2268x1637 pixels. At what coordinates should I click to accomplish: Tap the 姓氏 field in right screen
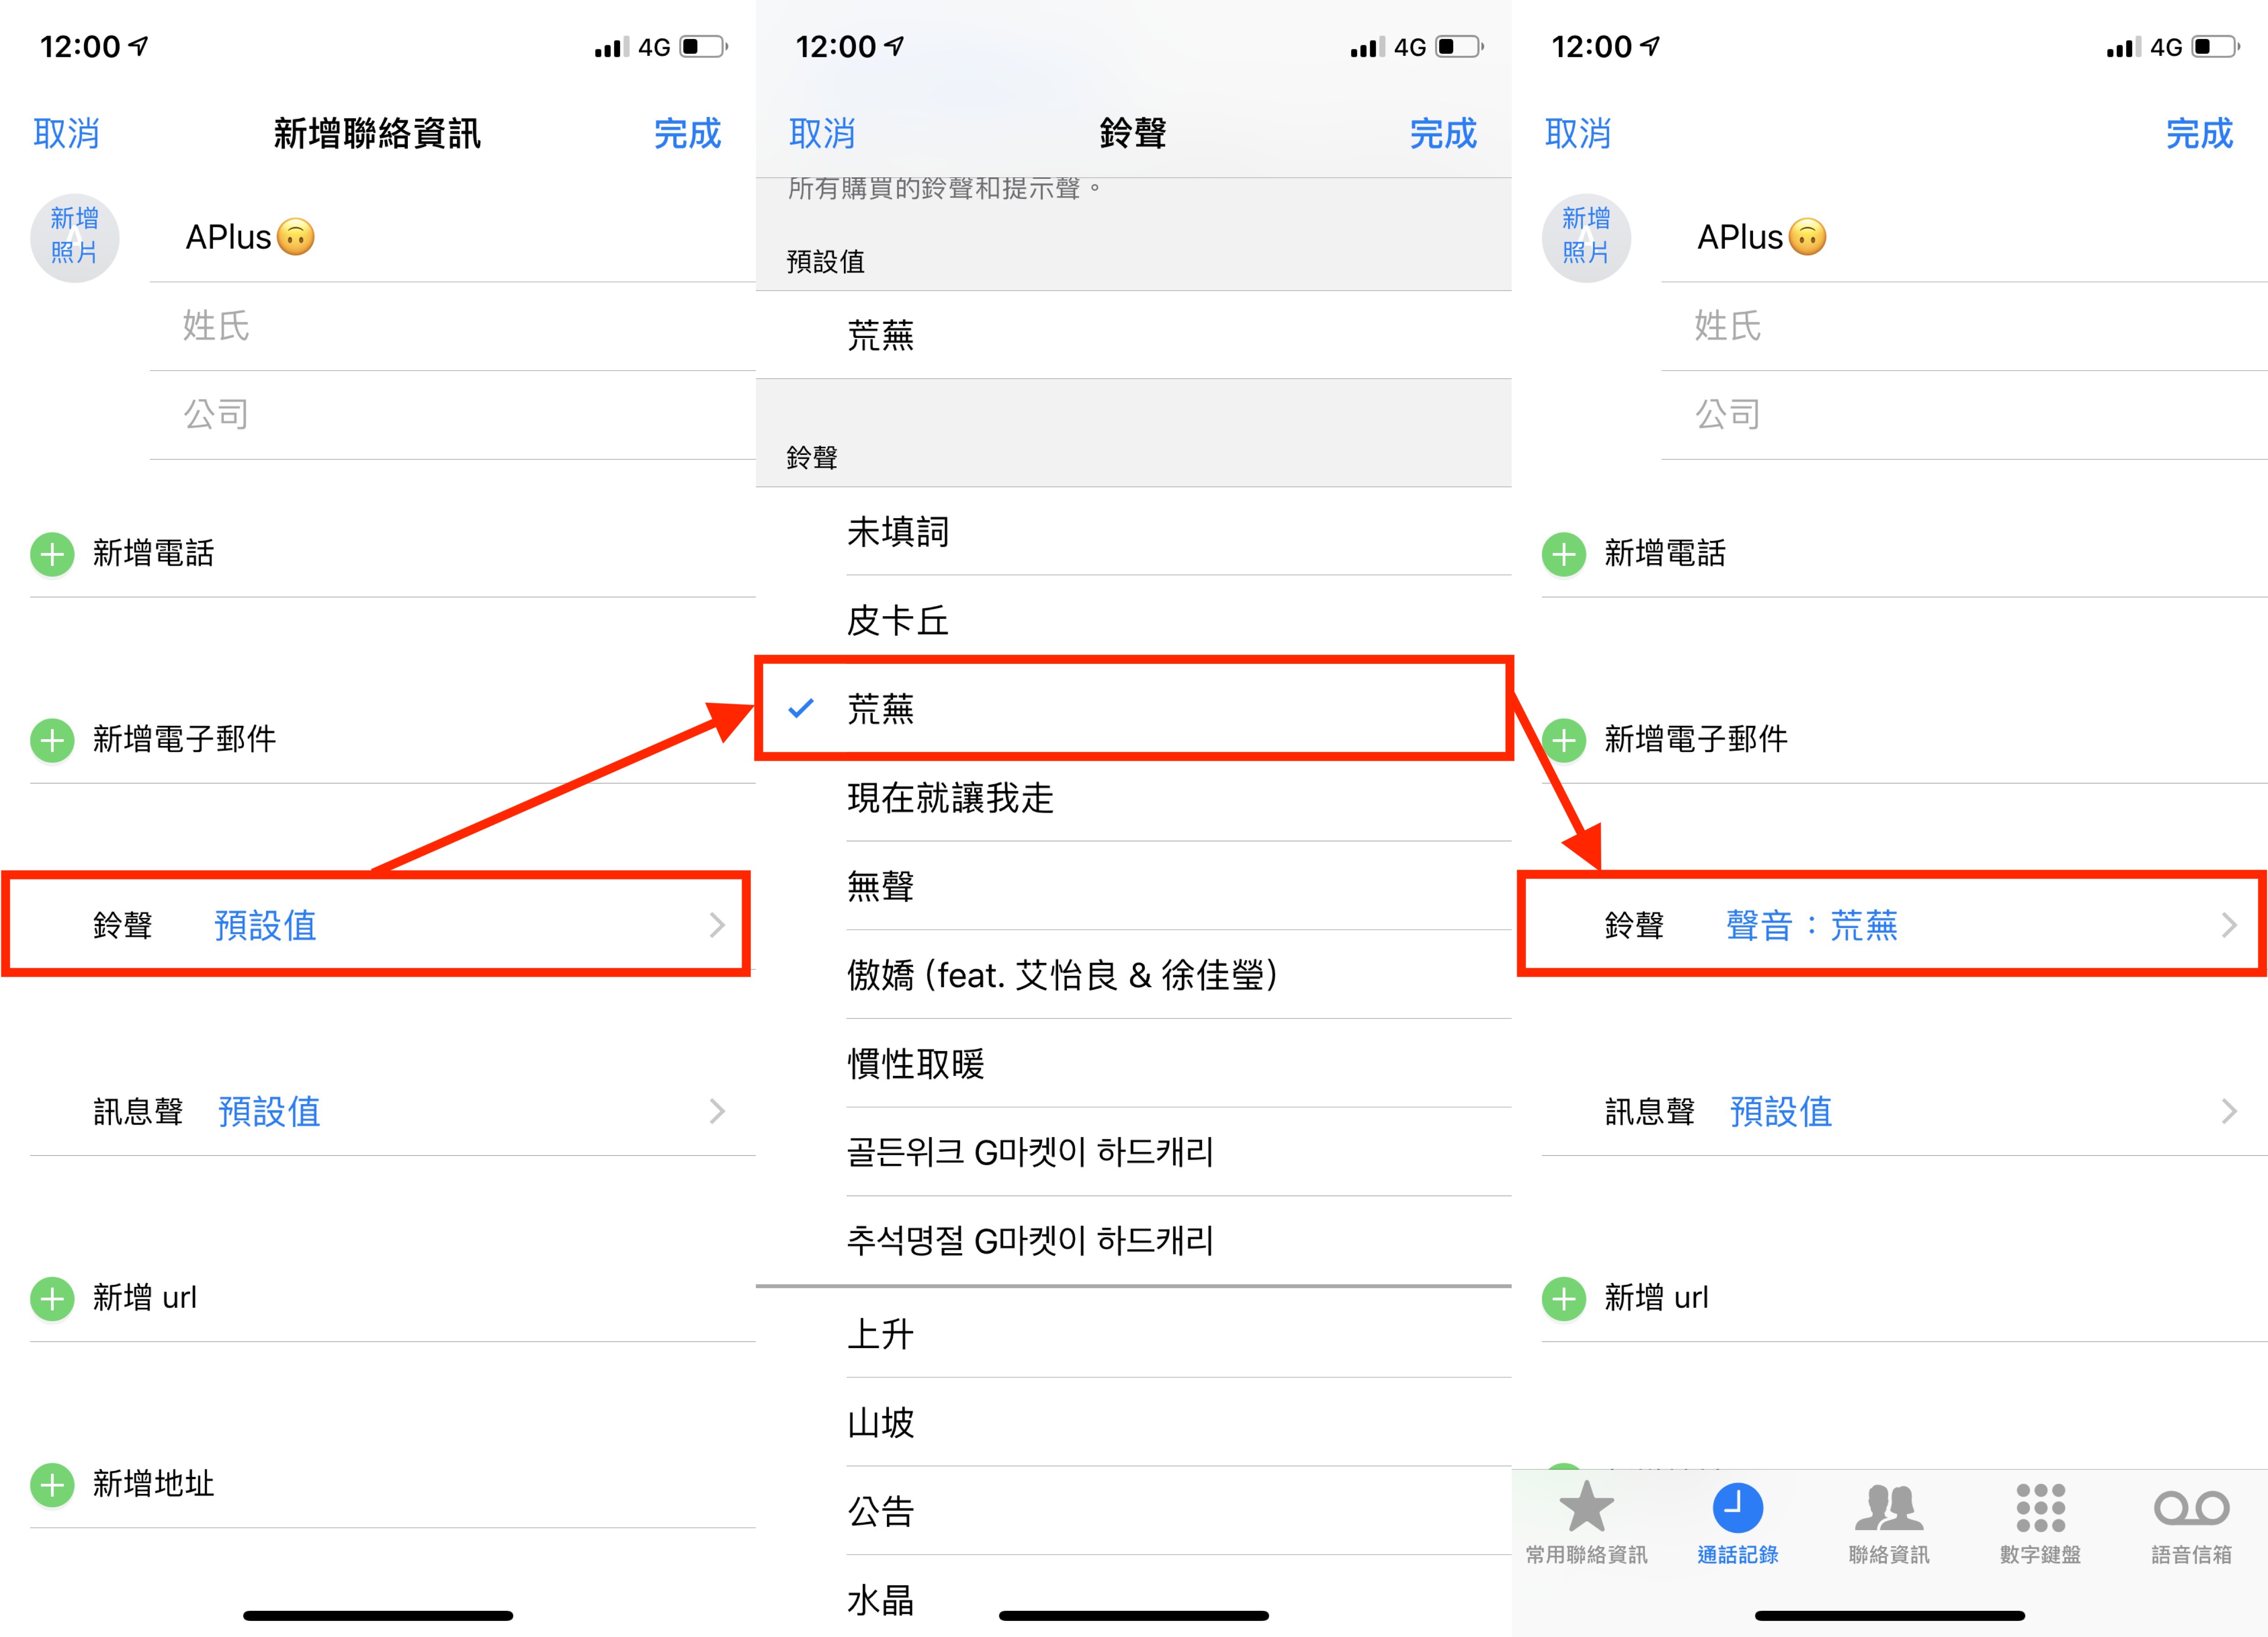coord(1965,326)
